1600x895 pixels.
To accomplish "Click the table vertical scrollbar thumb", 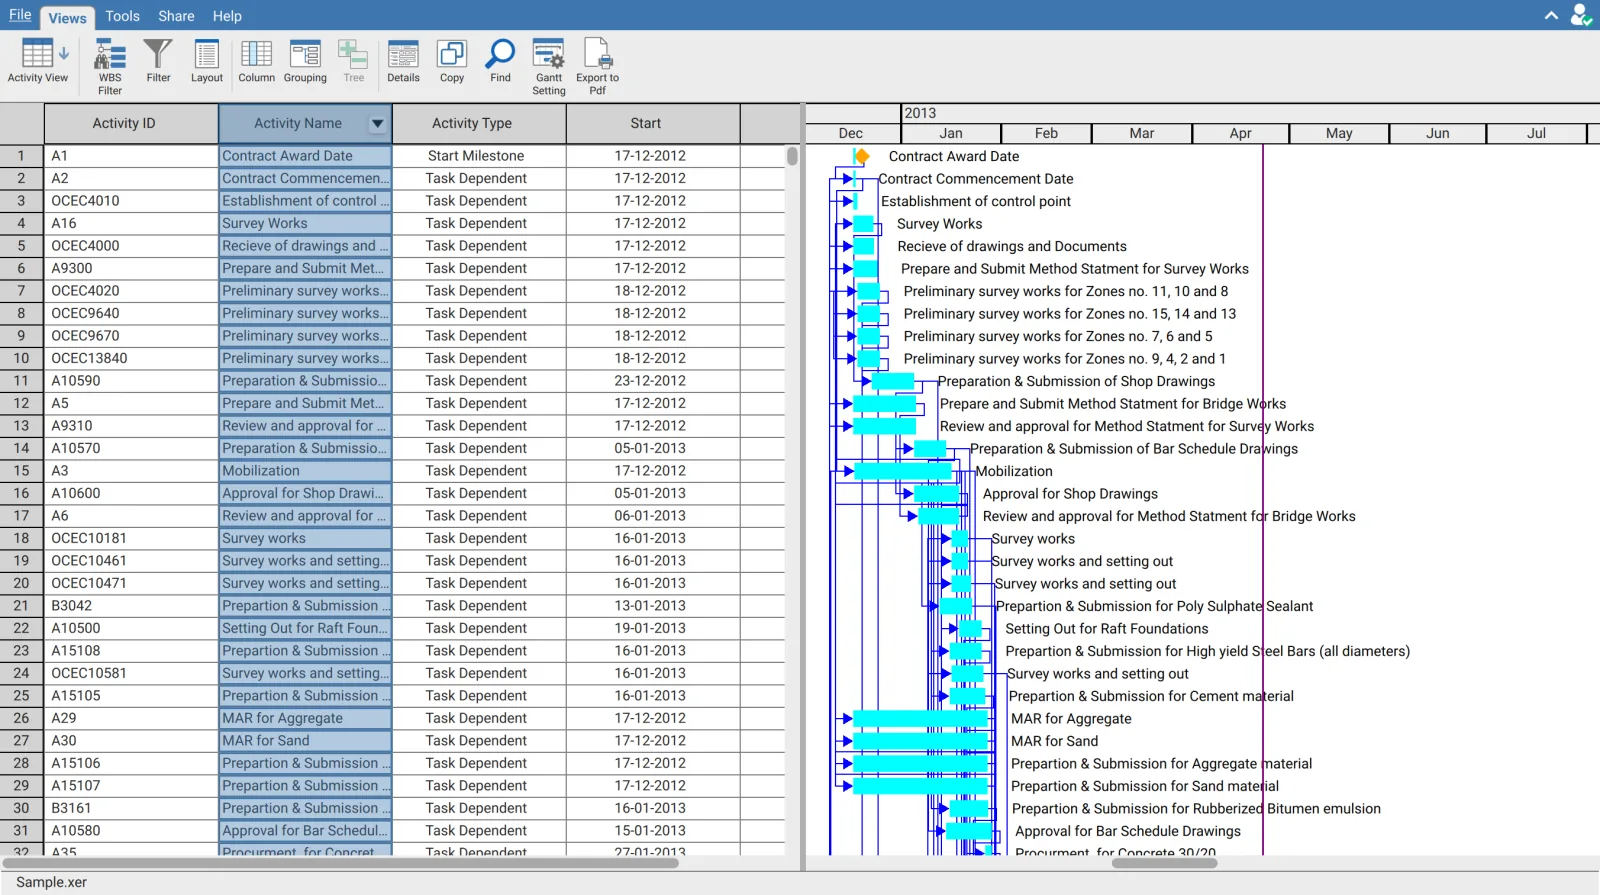I will click(792, 156).
